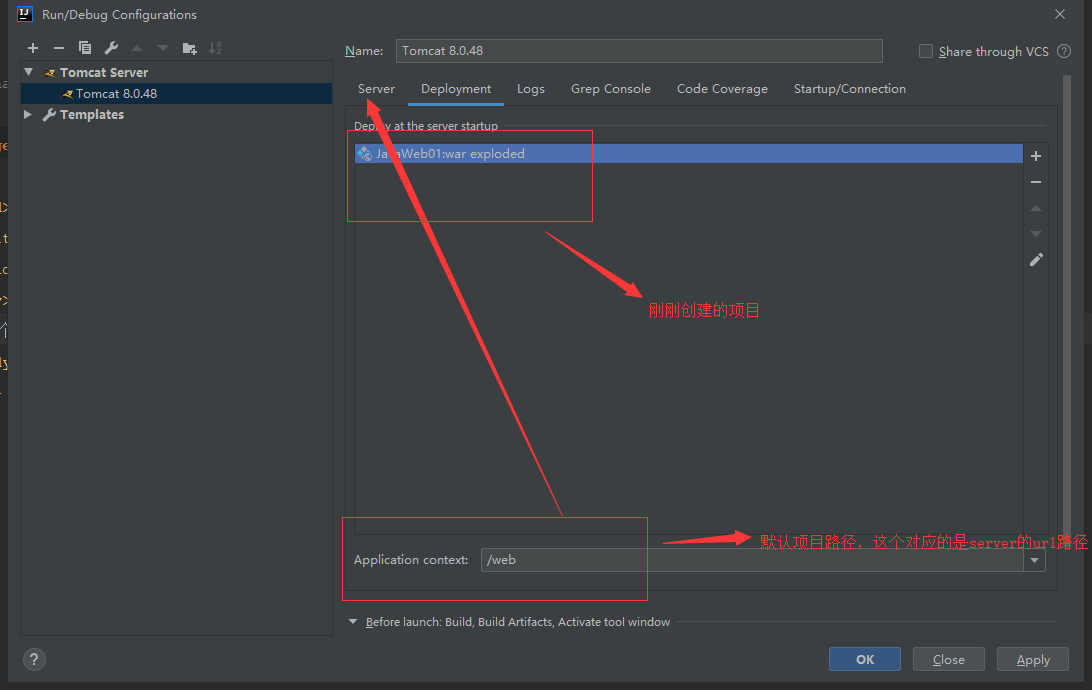Viewport: 1092px width, 690px height.
Task: Collapse the Tomcat Server tree node
Action: pyautogui.click(x=29, y=72)
